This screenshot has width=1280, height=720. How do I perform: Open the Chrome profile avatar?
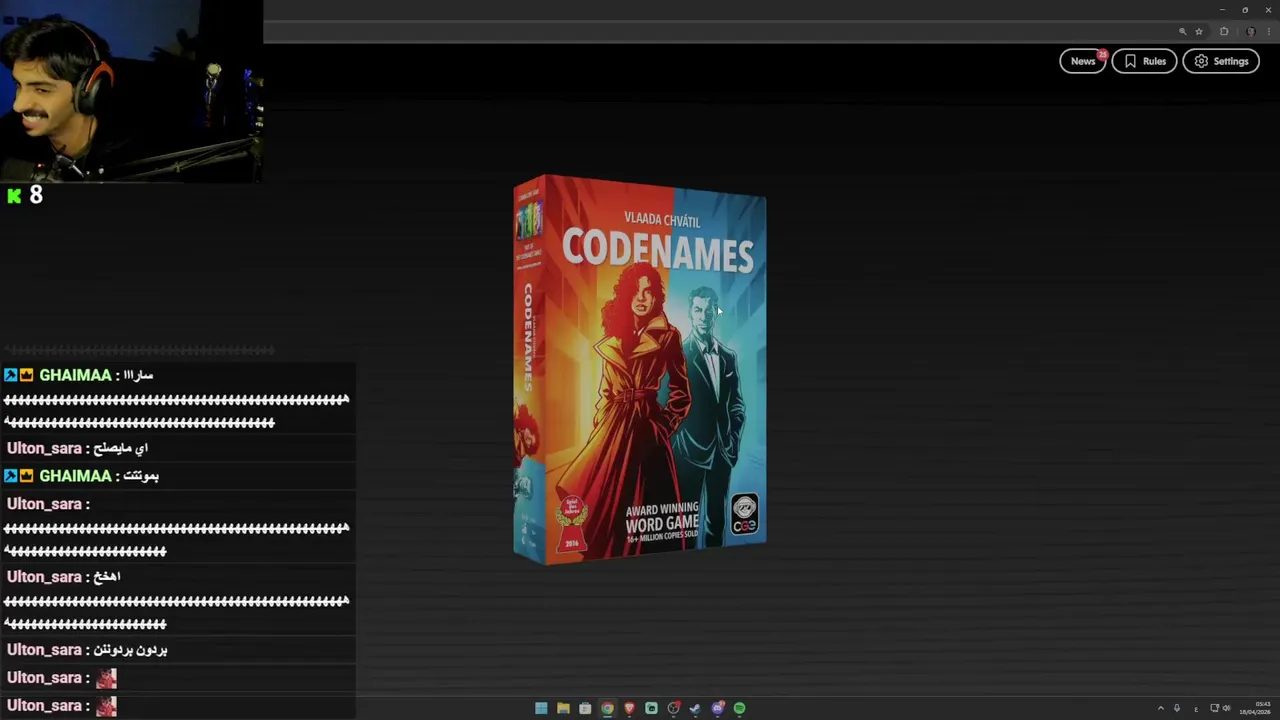[x=1250, y=31]
